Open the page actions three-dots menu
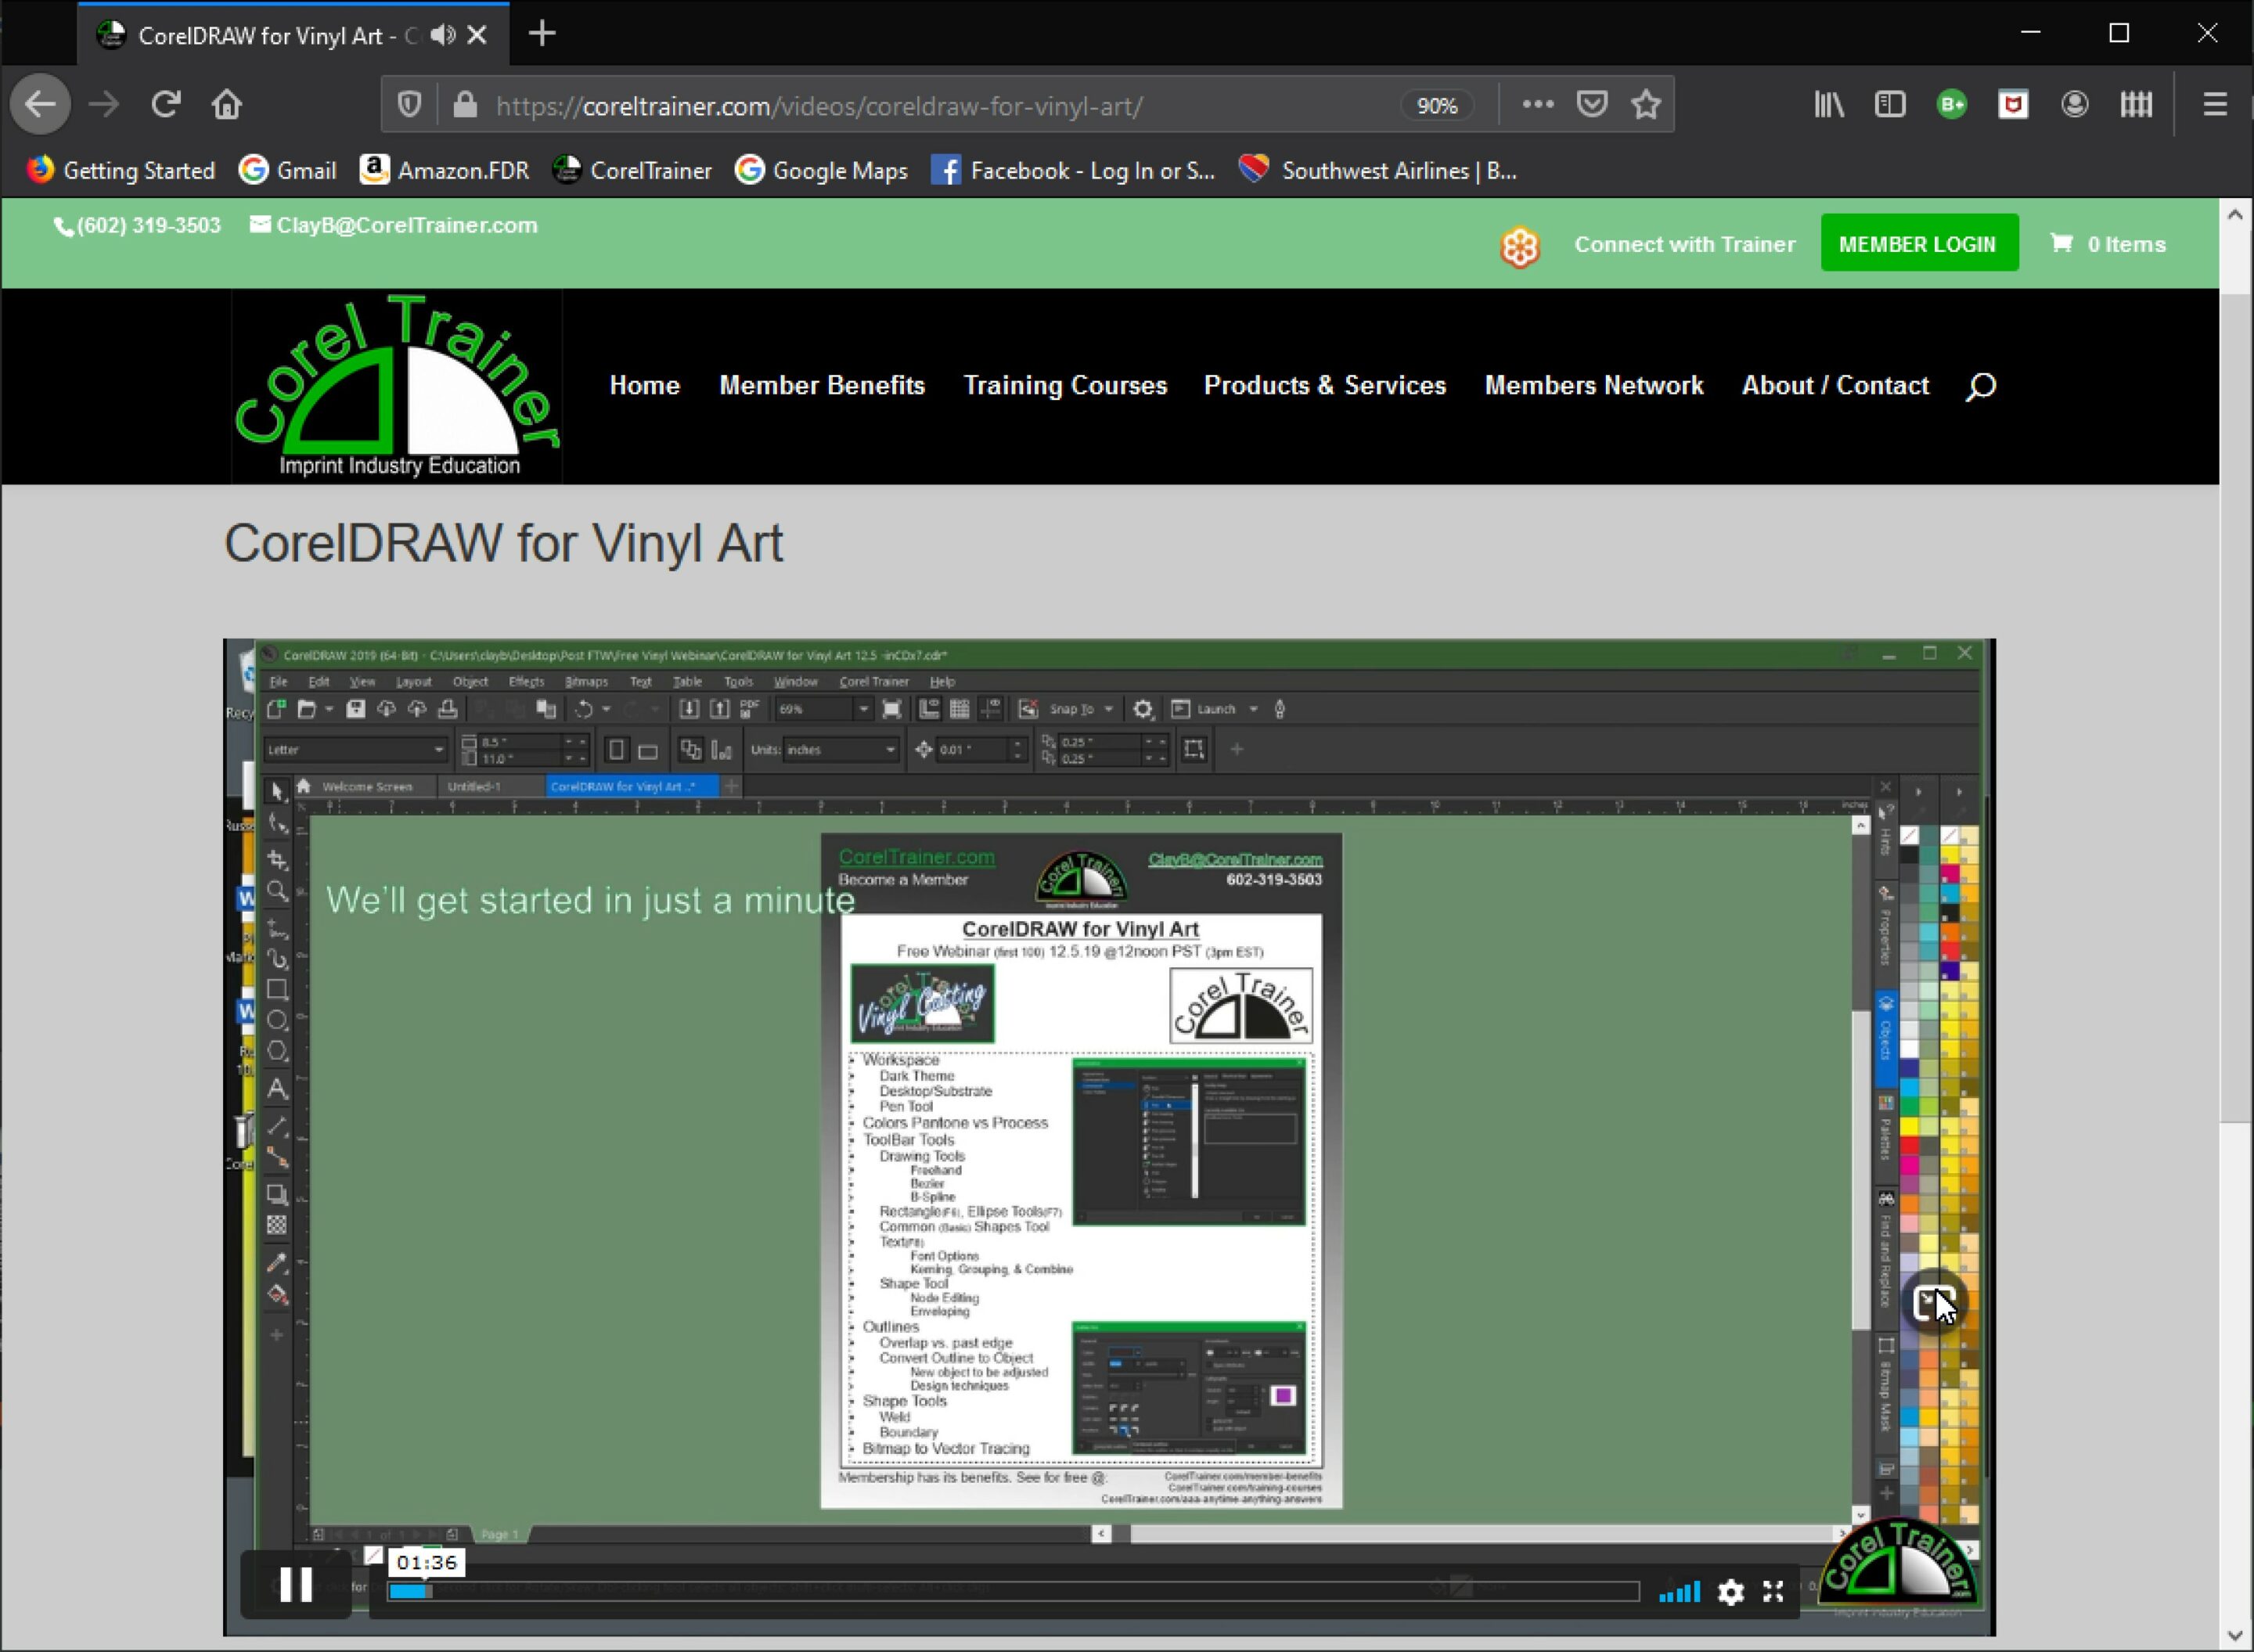The width and height of the screenshot is (2254, 1652). tap(1538, 104)
